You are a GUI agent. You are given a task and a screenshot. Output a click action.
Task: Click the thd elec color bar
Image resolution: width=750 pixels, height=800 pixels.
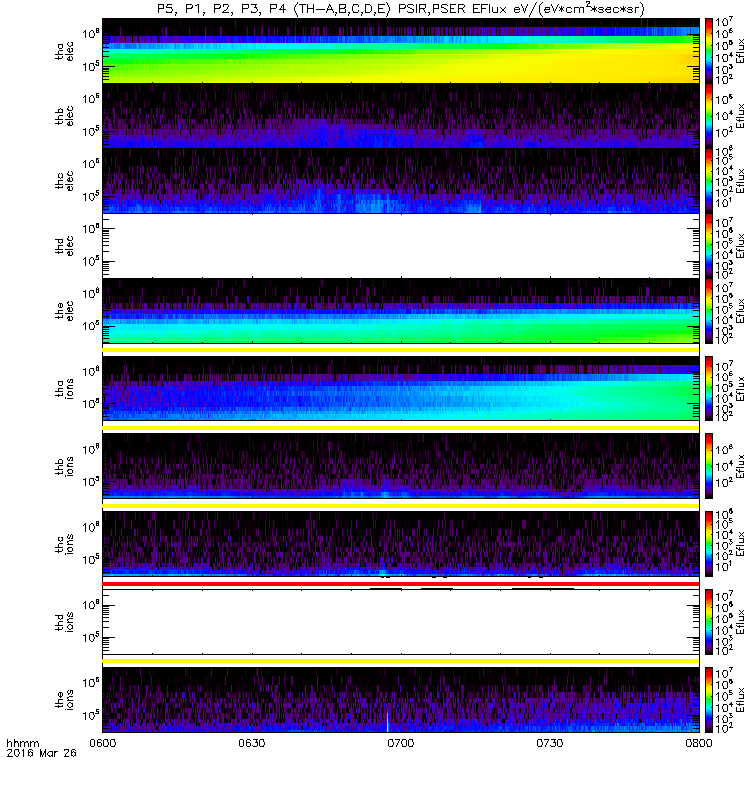coord(709,245)
